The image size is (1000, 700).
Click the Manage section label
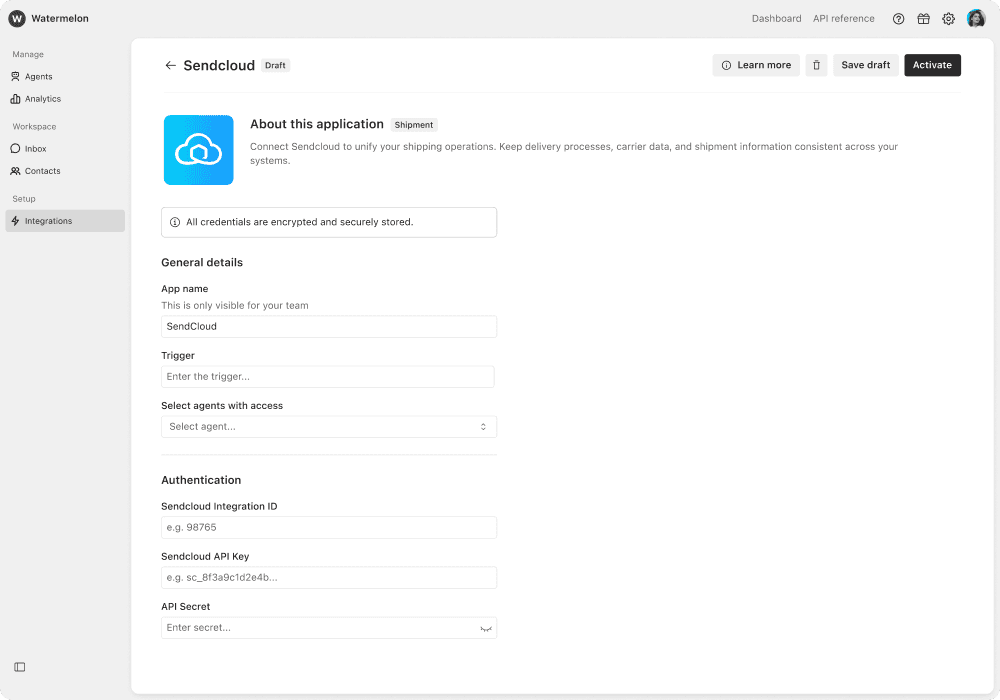click(28, 54)
